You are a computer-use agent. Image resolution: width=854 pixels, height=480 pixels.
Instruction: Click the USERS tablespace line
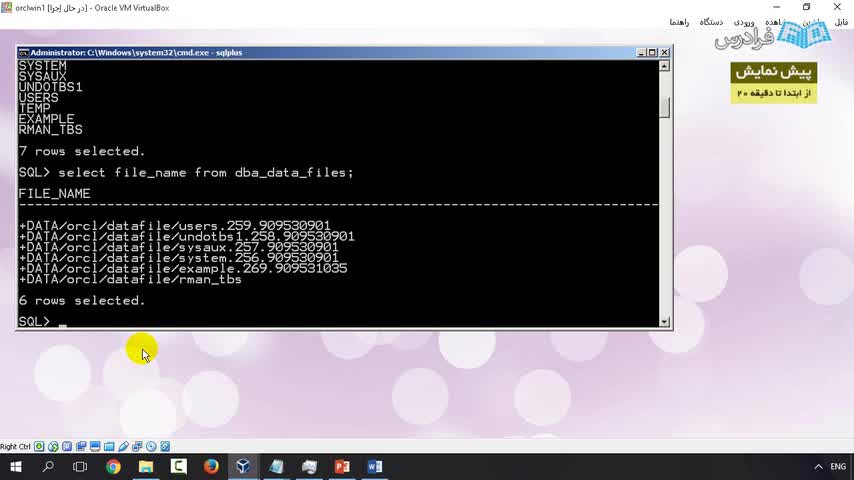[39, 98]
